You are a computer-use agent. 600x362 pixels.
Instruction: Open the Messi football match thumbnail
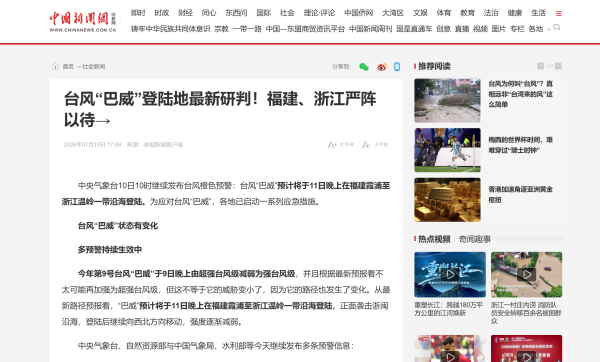(447, 150)
